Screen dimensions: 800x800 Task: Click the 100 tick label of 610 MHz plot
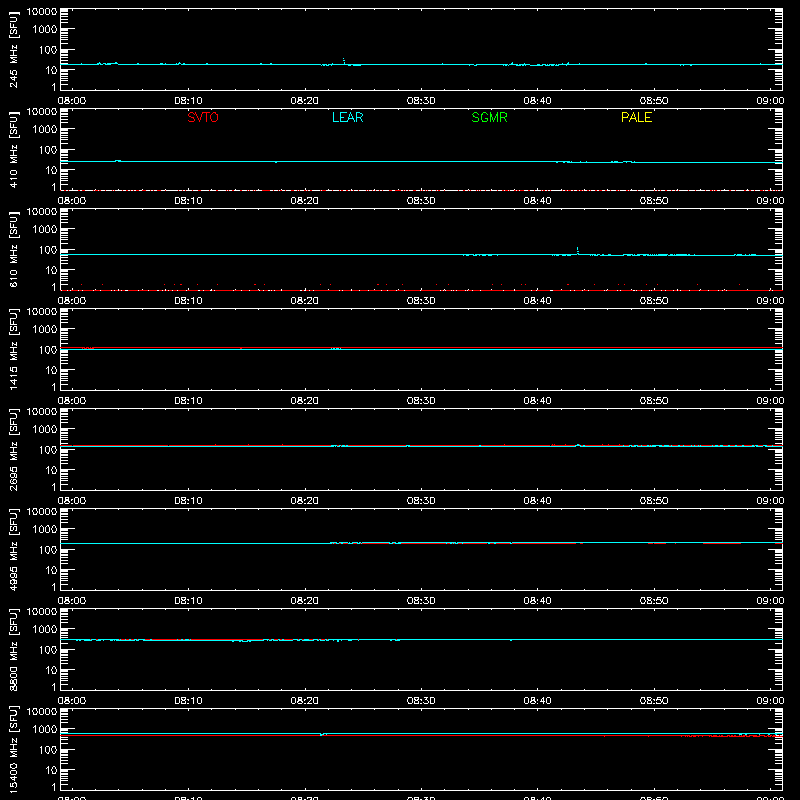tap(48, 250)
